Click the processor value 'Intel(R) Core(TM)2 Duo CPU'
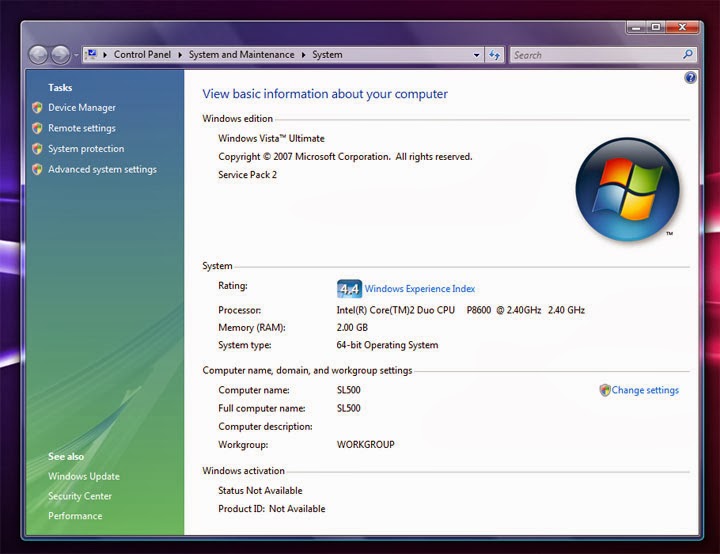This screenshot has height=554, width=720. click(x=396, y=310)
